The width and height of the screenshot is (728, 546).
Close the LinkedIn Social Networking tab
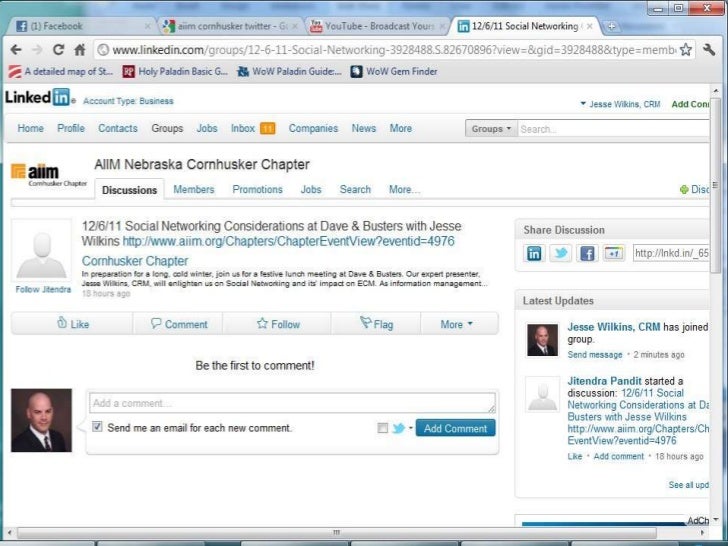tap(590, 26)
